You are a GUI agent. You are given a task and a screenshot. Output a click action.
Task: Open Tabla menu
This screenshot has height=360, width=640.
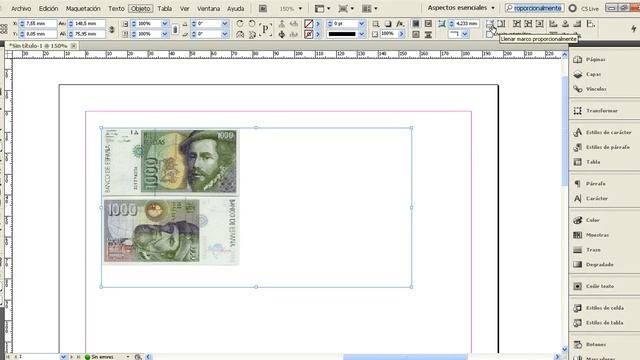(x=164, y=8)
